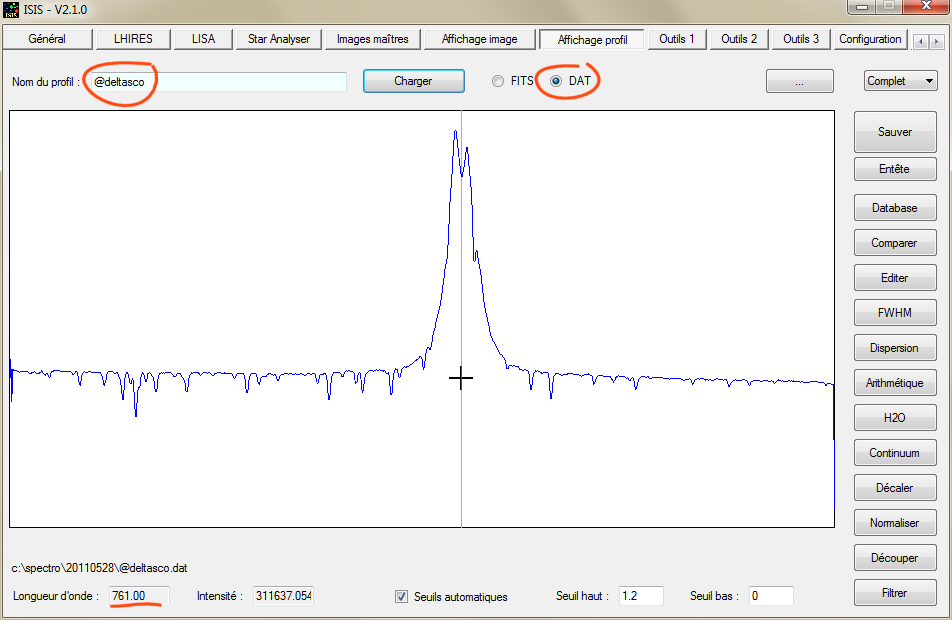Open the Star Analyser tab
This screenshot has height=620, width=952.
pos(279,39)
